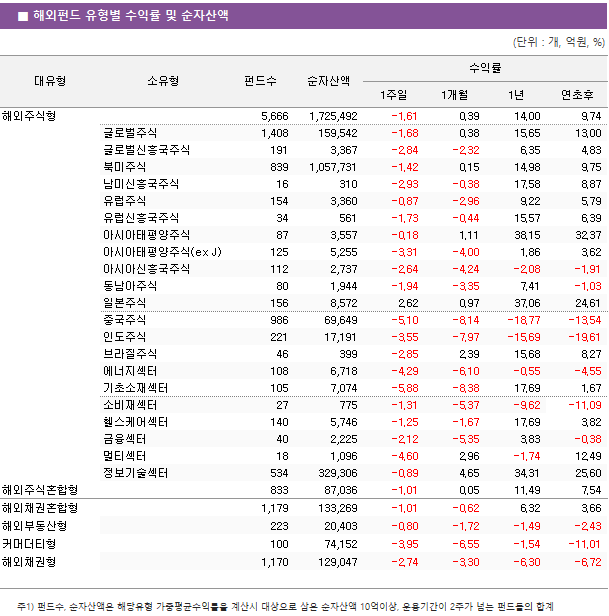Click the 해외주식혼합형 category label

tap(40, 490)
